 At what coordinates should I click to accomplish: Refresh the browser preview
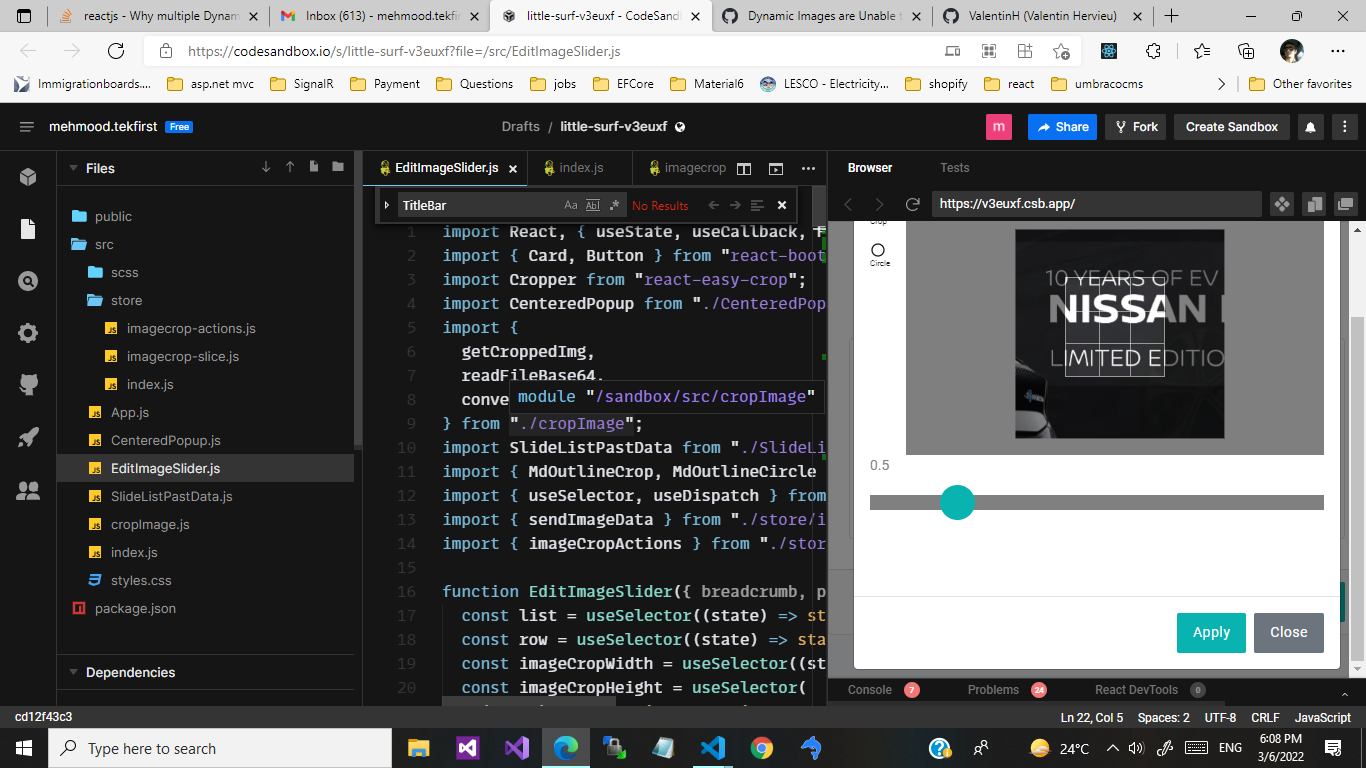912,204
